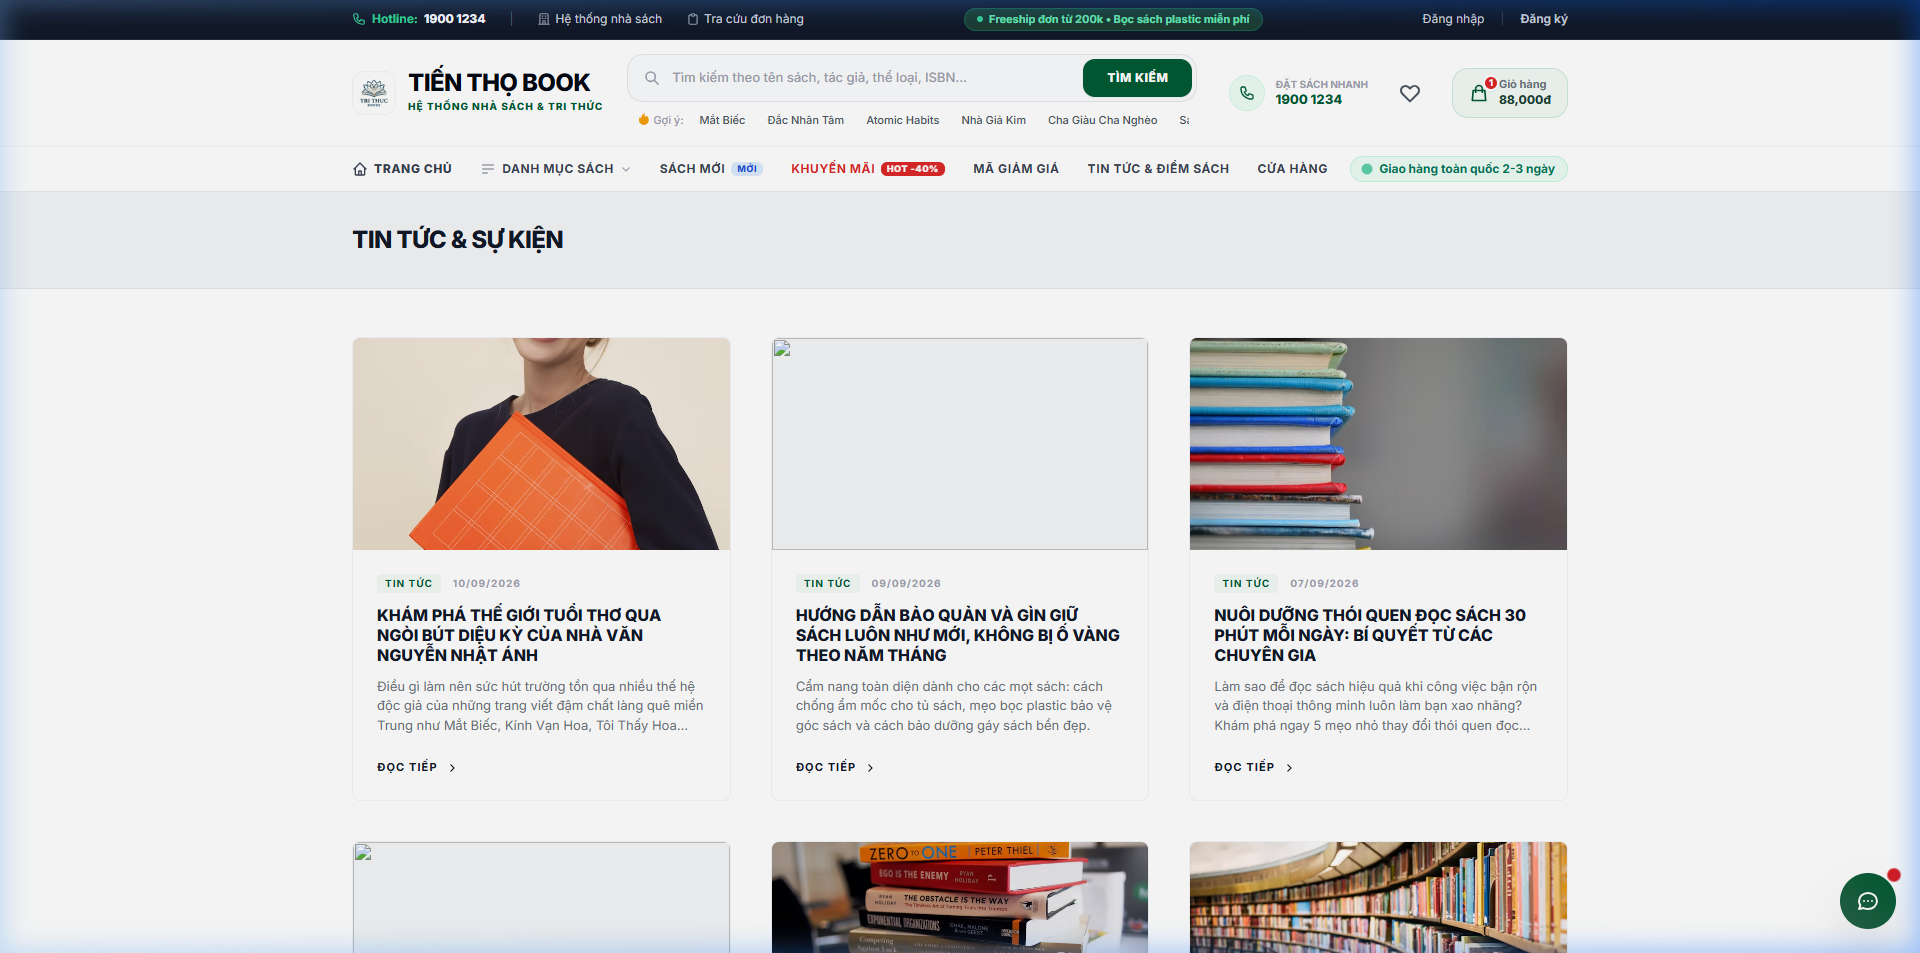1920x953 pixels.
Task: Open Cửa Hàng menu item
Action: (x=1292, y=169)
